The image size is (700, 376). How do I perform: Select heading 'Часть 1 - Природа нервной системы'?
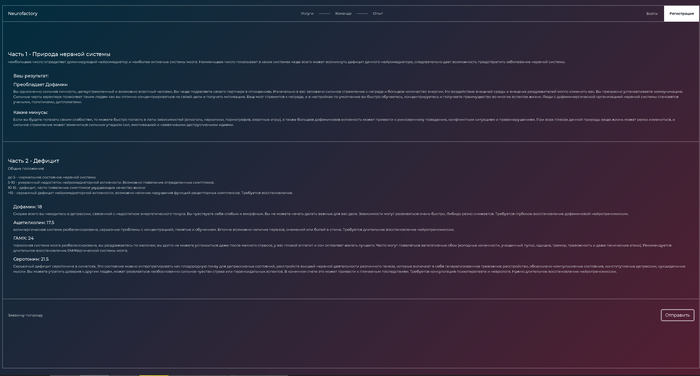(59, 54)
